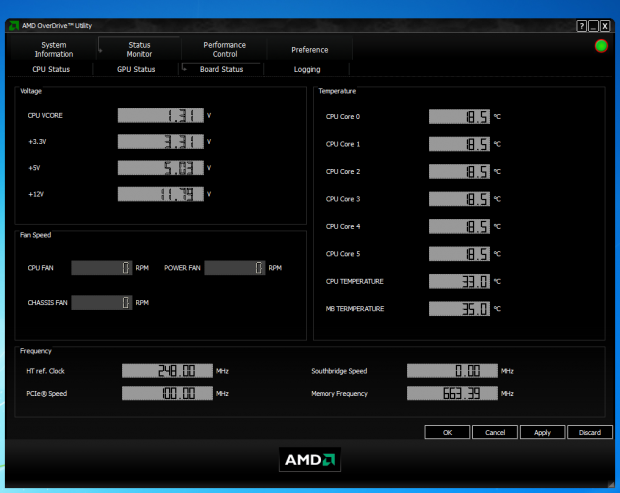Click the "POWER FAN" label
The image size is (620, 493).
pyautogui.click(x=182, y=268)
